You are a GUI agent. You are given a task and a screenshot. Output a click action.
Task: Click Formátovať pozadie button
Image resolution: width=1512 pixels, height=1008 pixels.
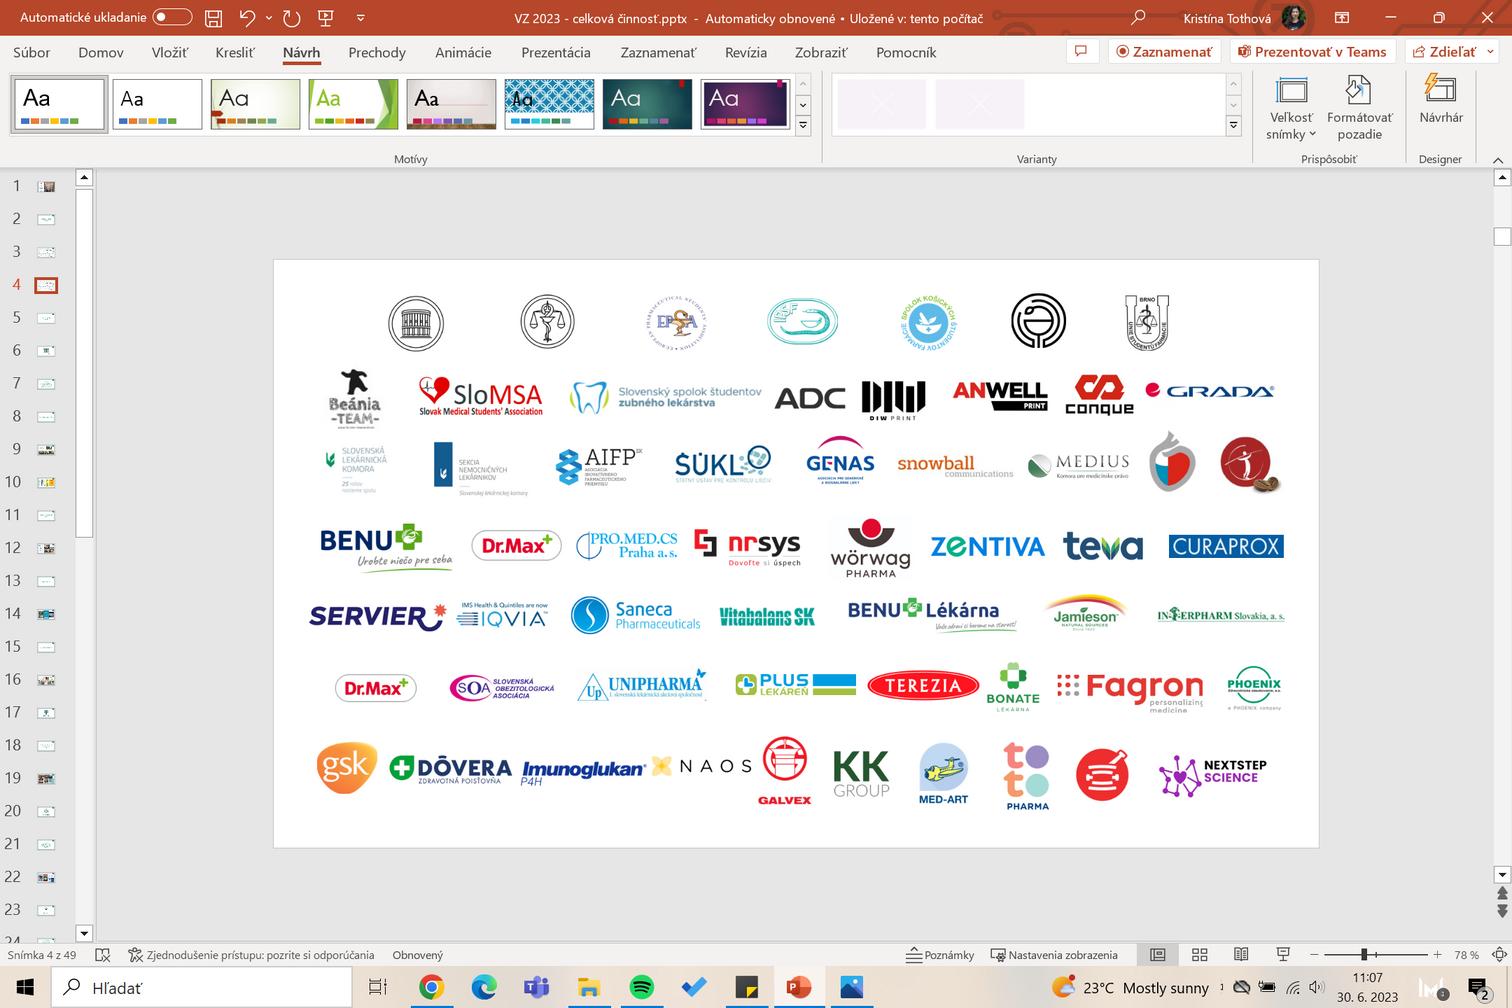pyautogui.click(x=1359, y=109)
